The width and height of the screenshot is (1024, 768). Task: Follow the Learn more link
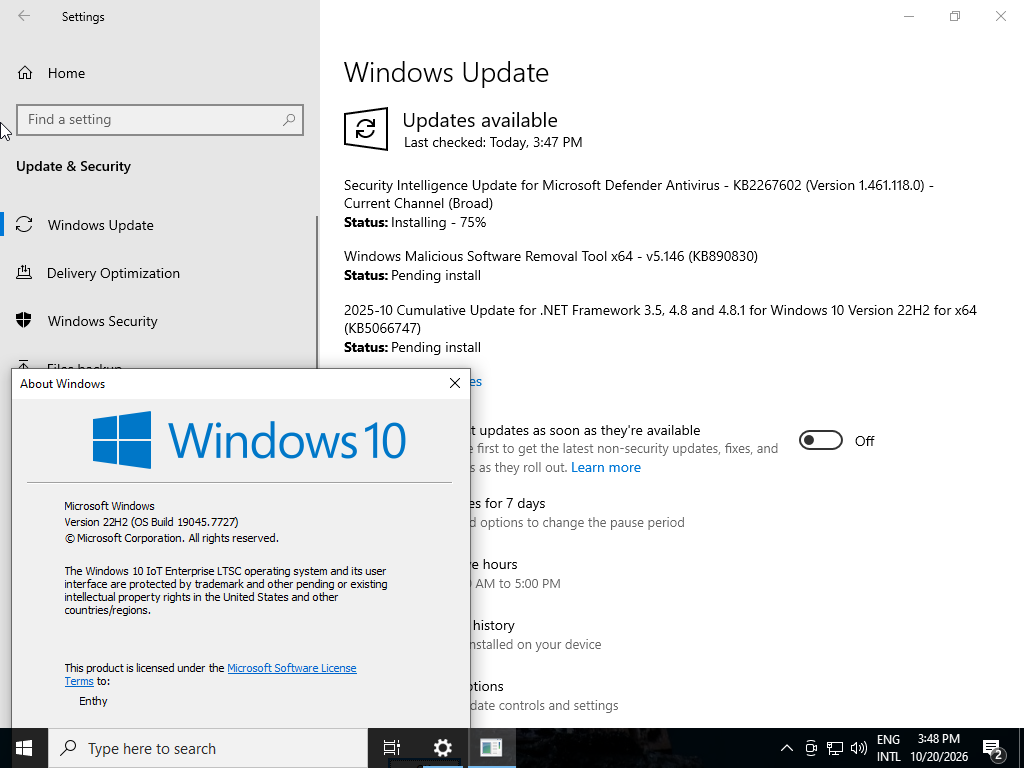(605, 468)
